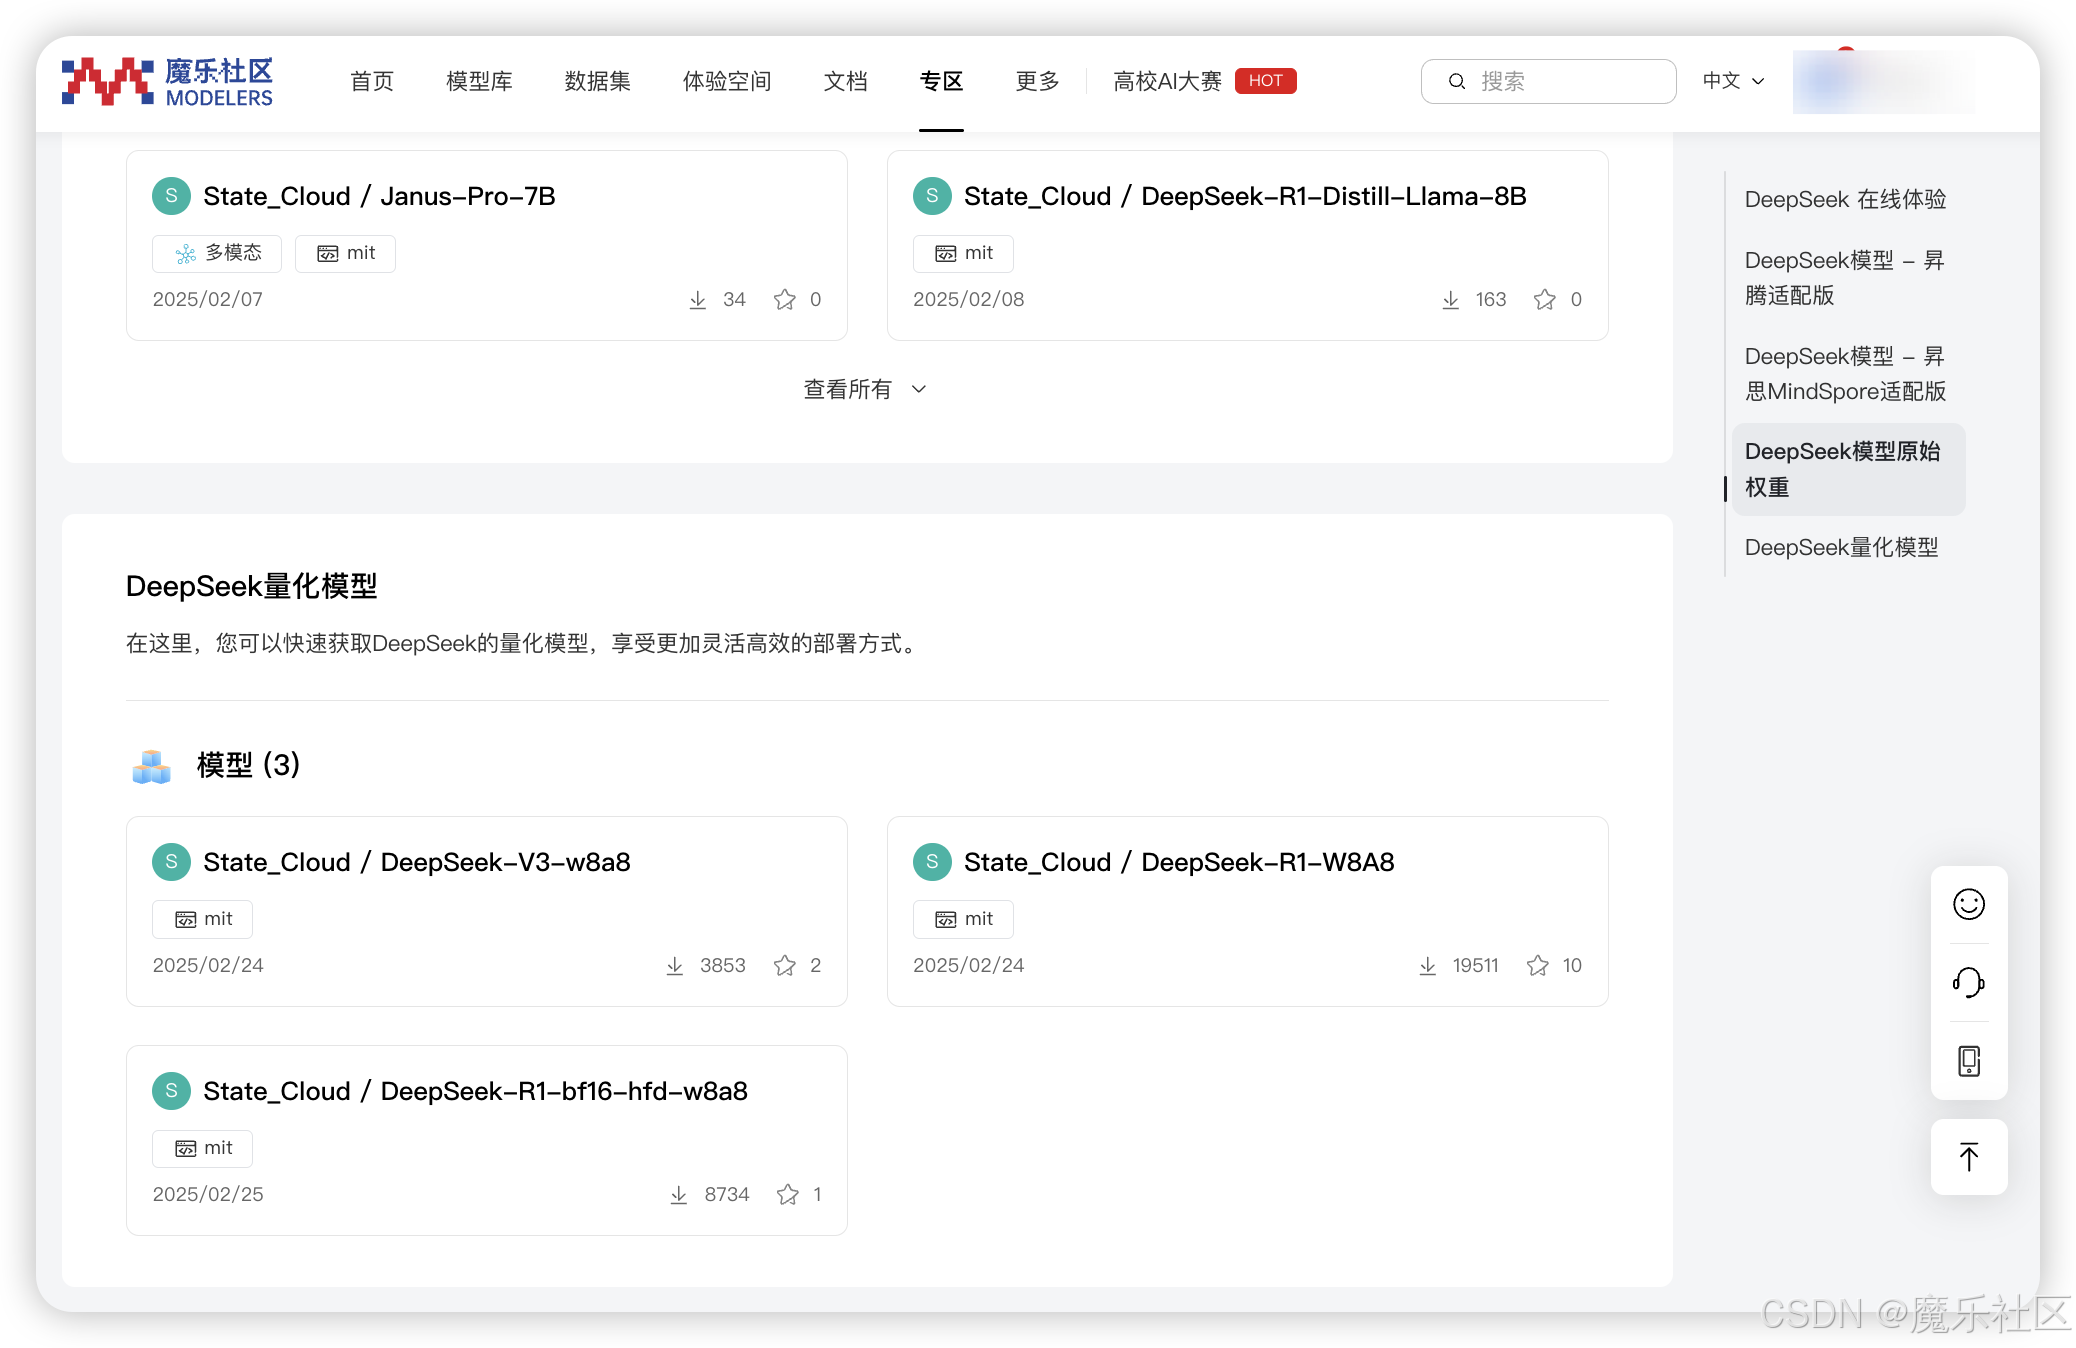The image size is (2076, 1348).
Task: Select the 专区 tab in the top navigation
Action: (941, 81)
